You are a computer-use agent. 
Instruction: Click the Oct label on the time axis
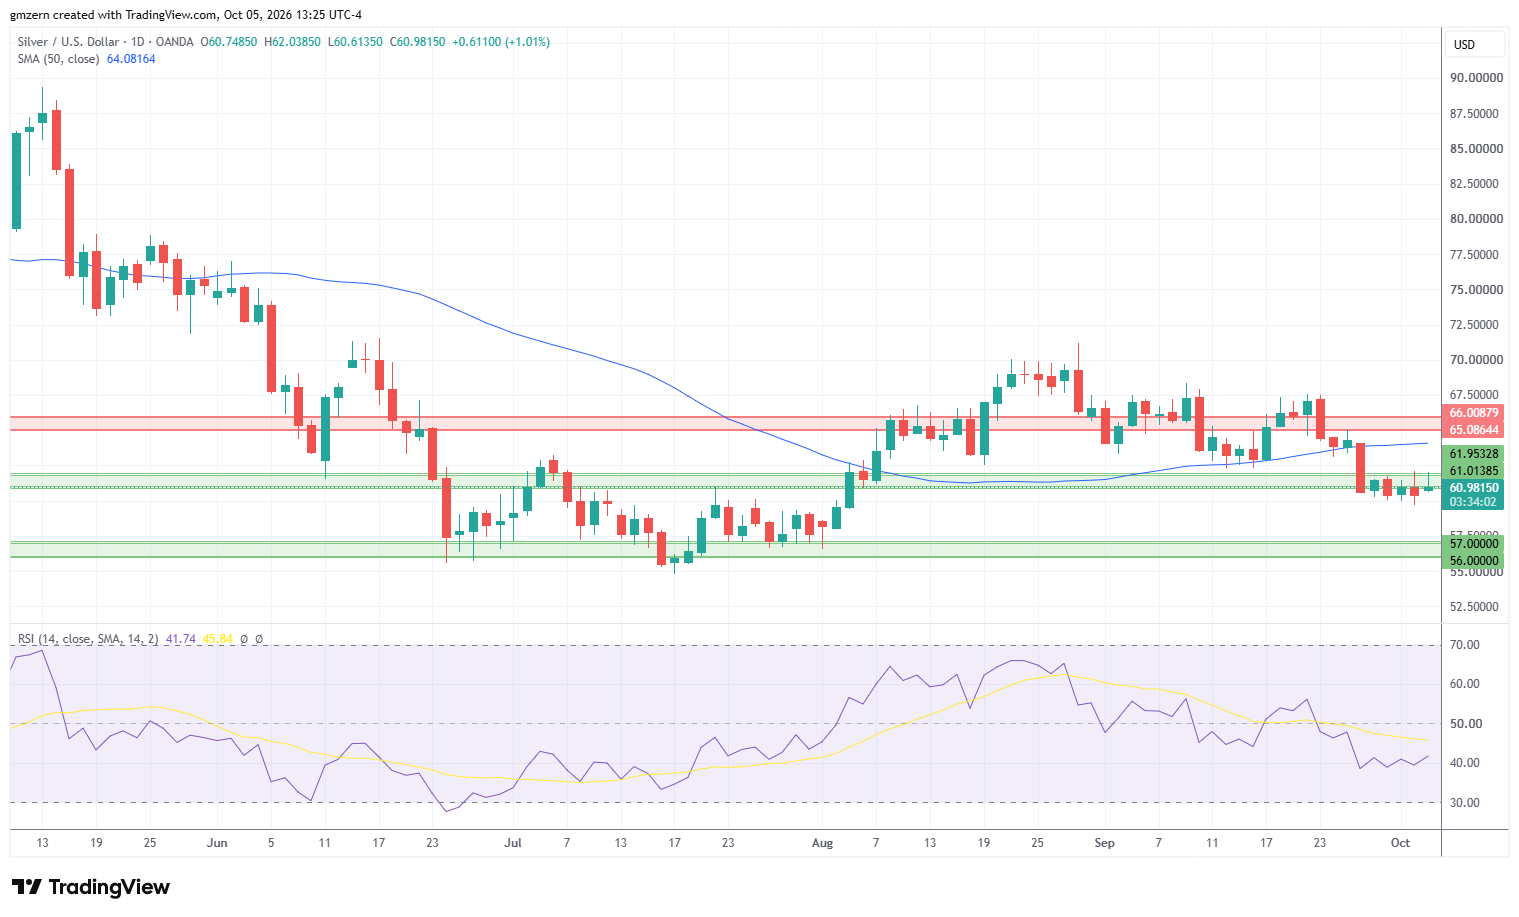pyautogui.click(x=1400, y=843)
